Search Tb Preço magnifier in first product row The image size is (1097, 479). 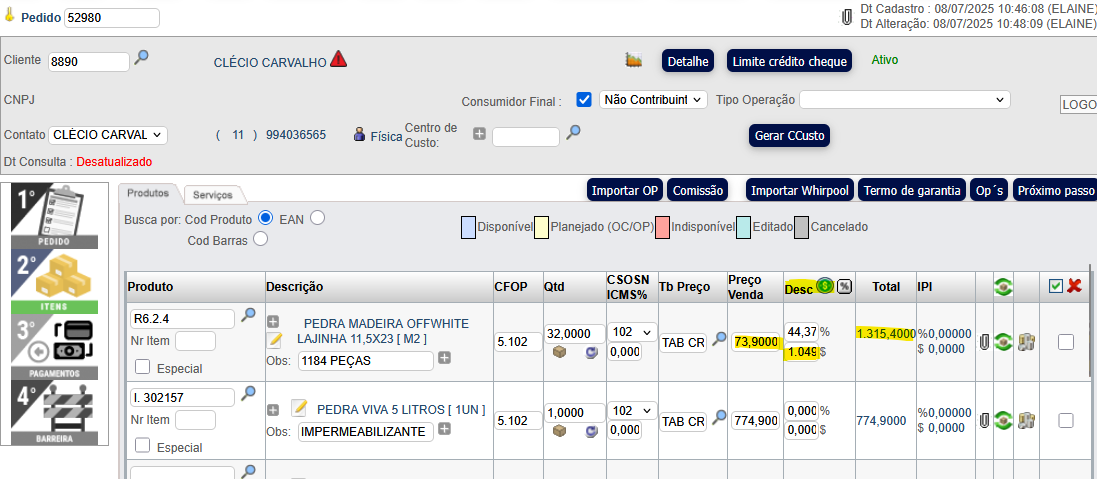tap(719, 340)
